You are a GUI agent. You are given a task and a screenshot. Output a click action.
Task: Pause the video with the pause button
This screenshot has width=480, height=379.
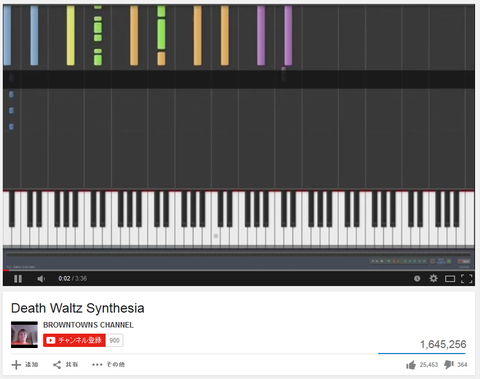point(18,279)
